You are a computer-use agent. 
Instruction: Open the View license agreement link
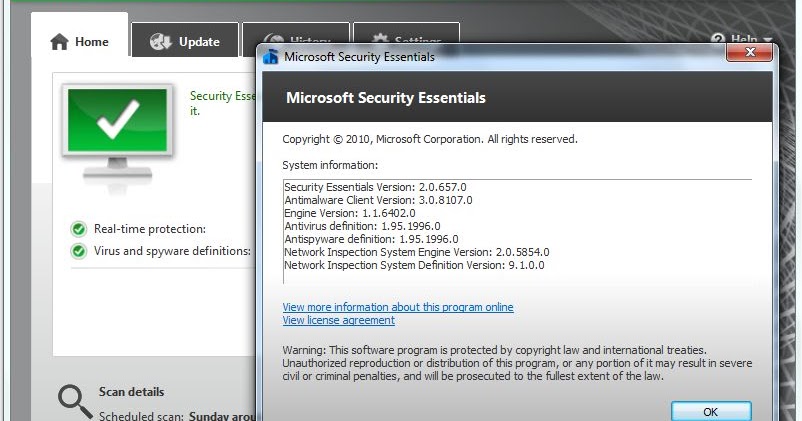point(339,320)
